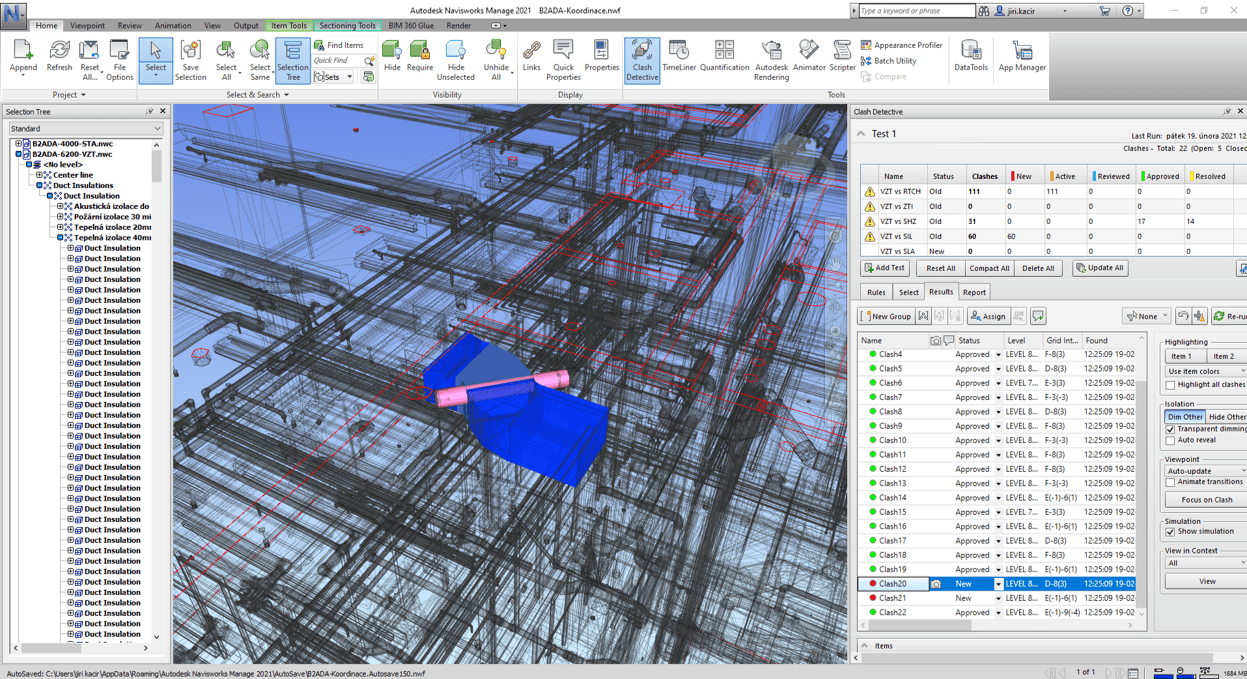Toggle the Selection Tree panel button

tap(292, 60)
